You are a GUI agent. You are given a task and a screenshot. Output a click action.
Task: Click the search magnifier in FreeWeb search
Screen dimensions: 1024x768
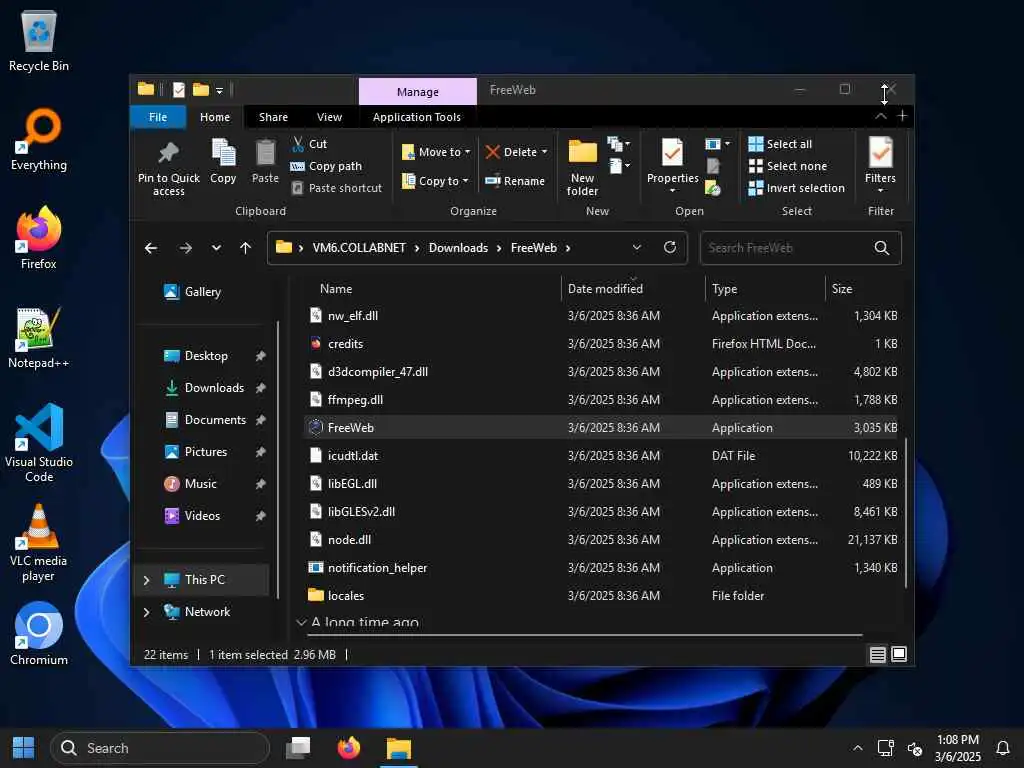tap(882, 248)
